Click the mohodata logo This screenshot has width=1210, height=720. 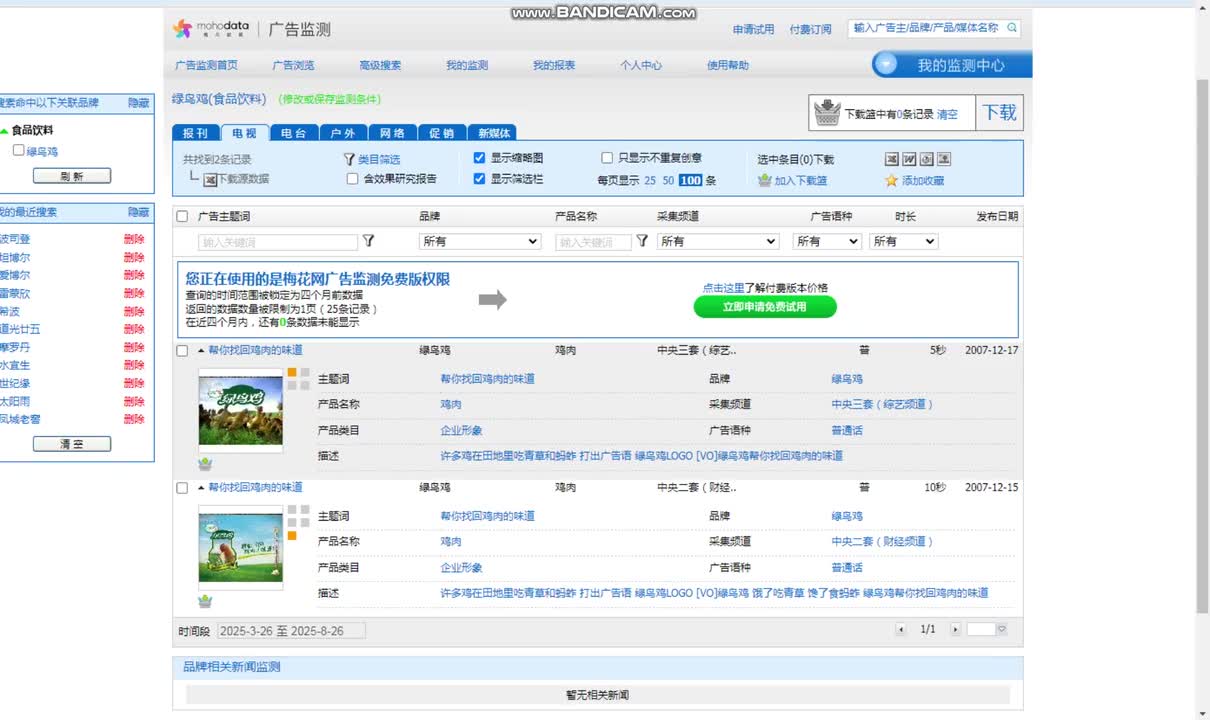coord(211,29)
